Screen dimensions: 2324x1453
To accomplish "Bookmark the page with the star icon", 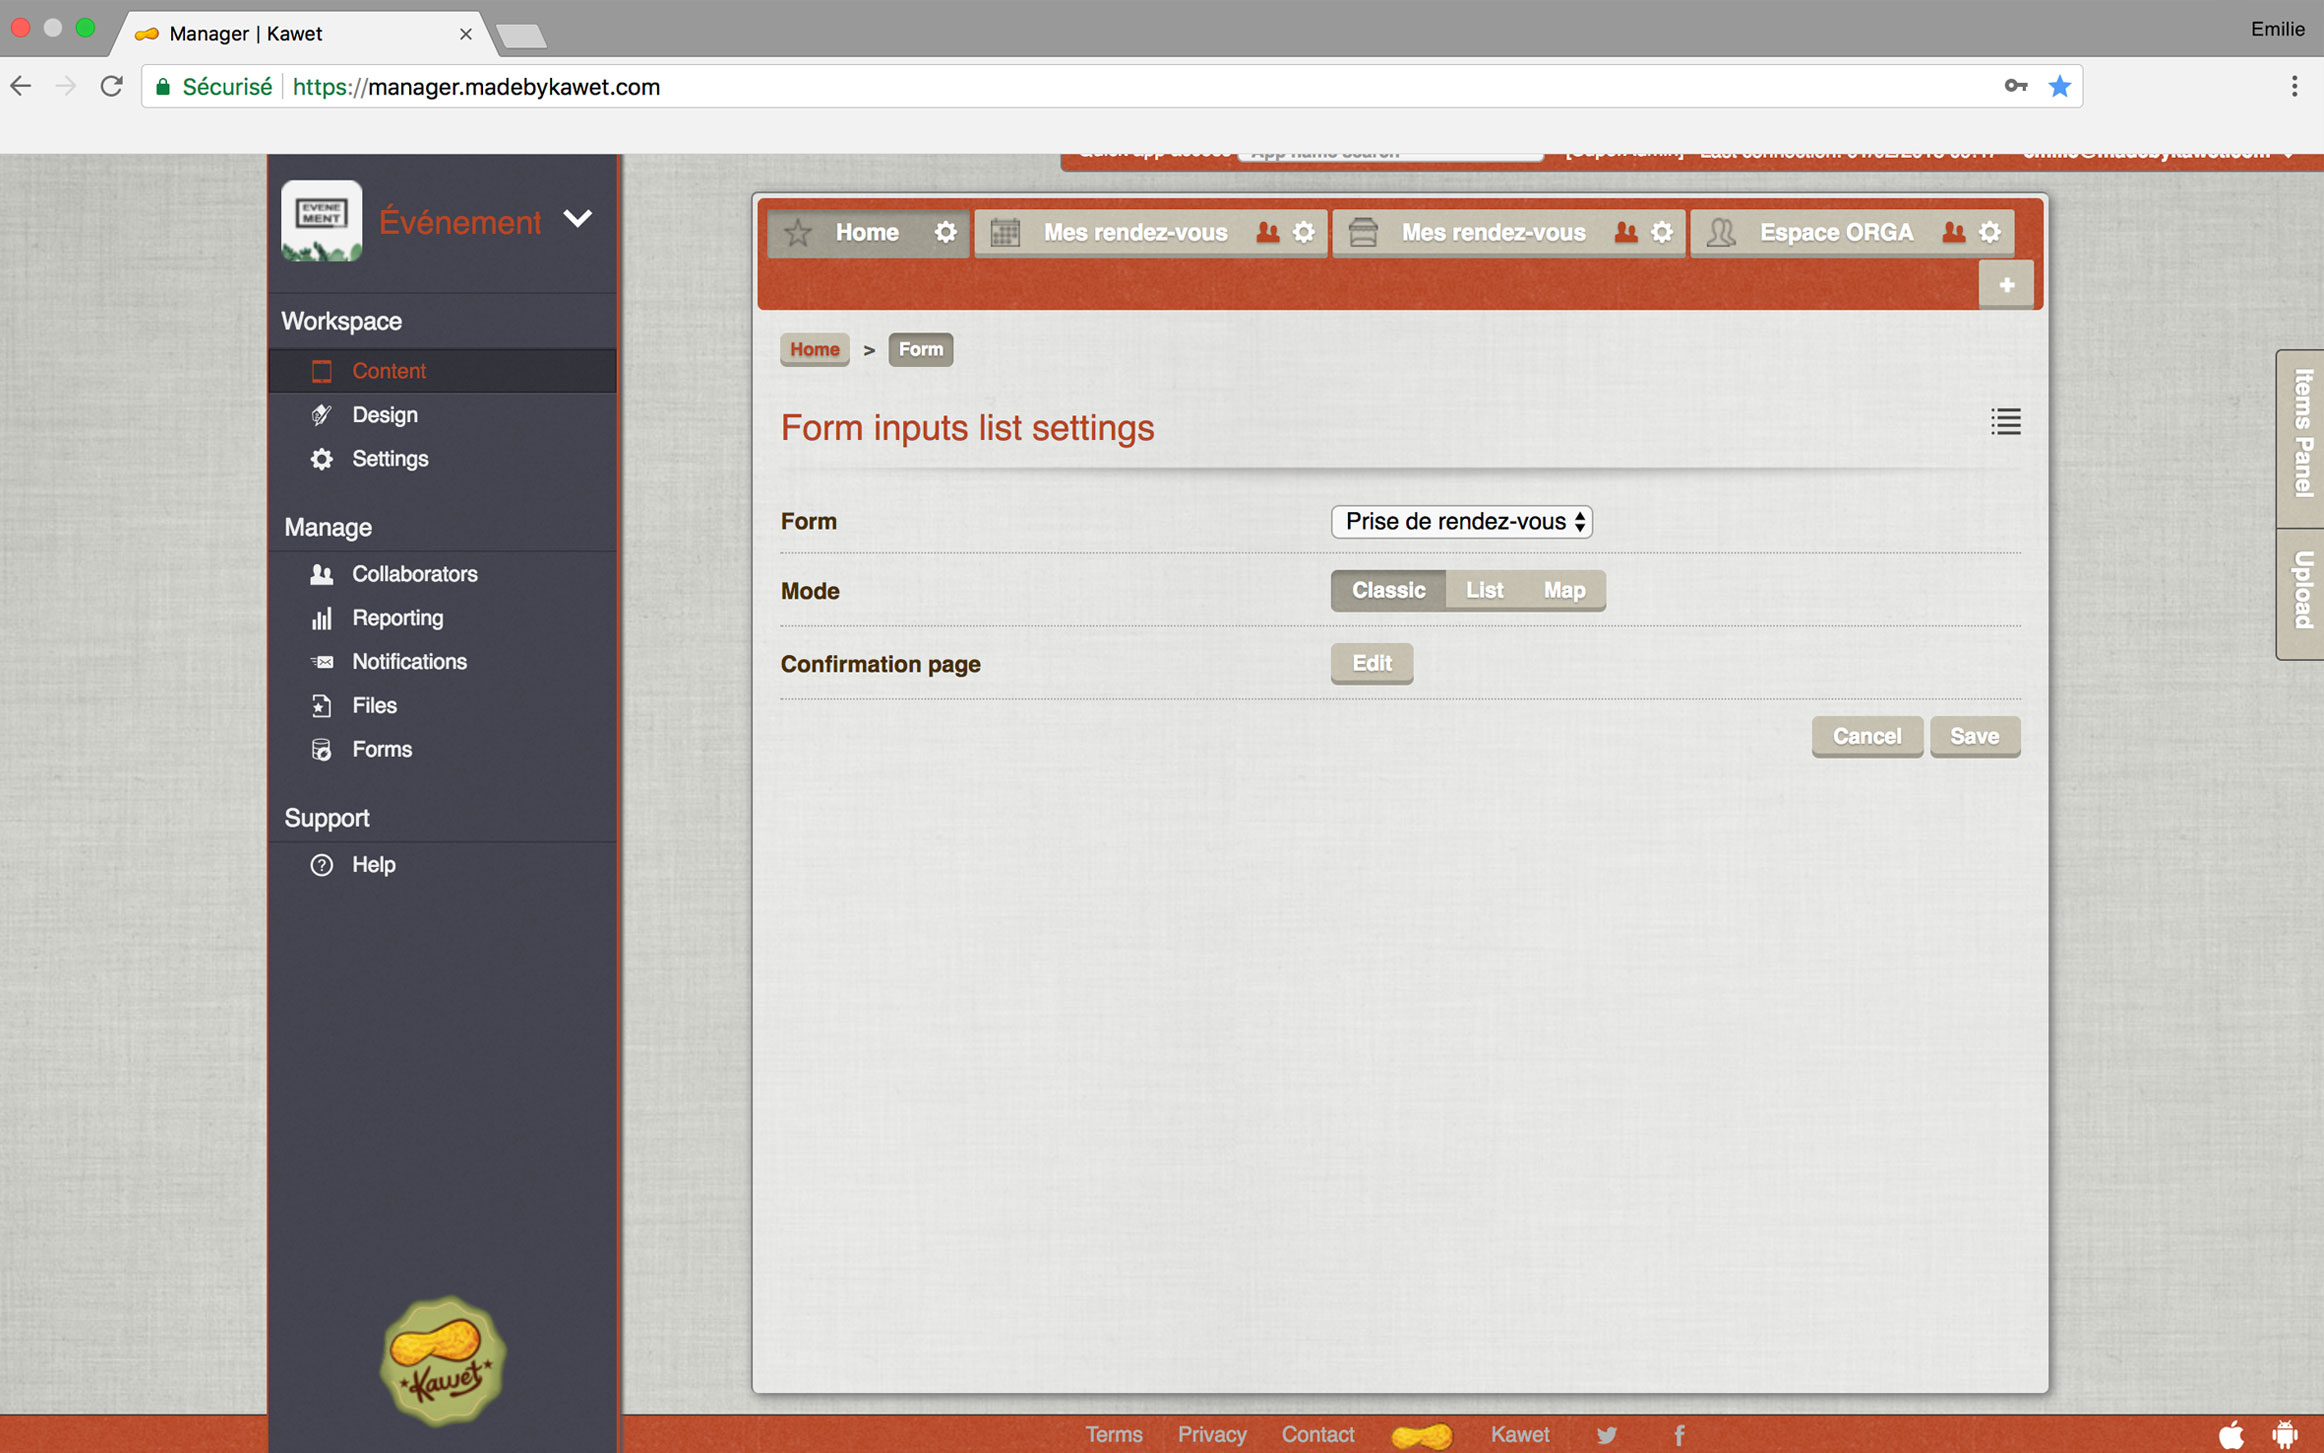I will tap(2059, 87).
